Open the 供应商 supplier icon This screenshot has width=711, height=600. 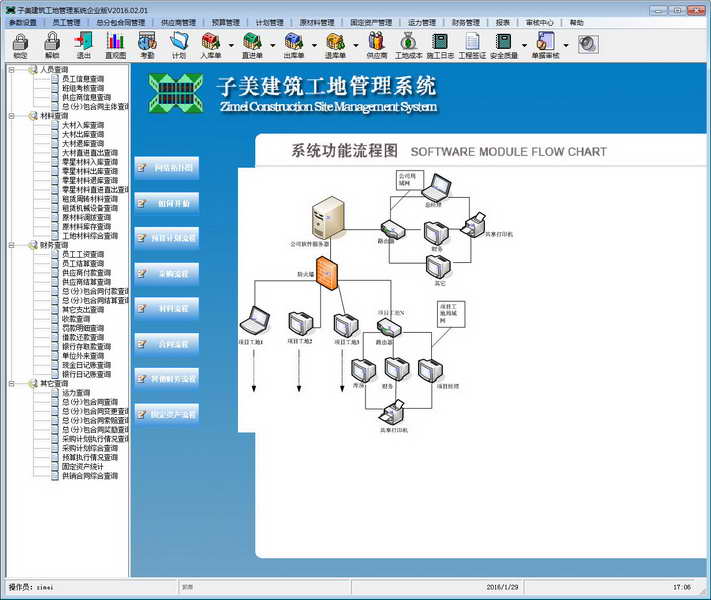376,44
